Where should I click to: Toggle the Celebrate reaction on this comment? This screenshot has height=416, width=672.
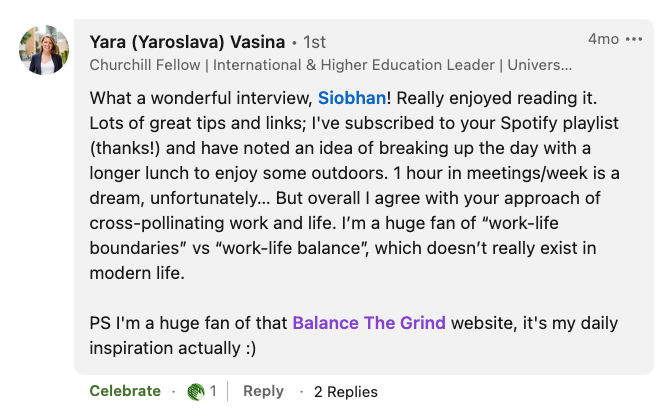tap(125, 391)
